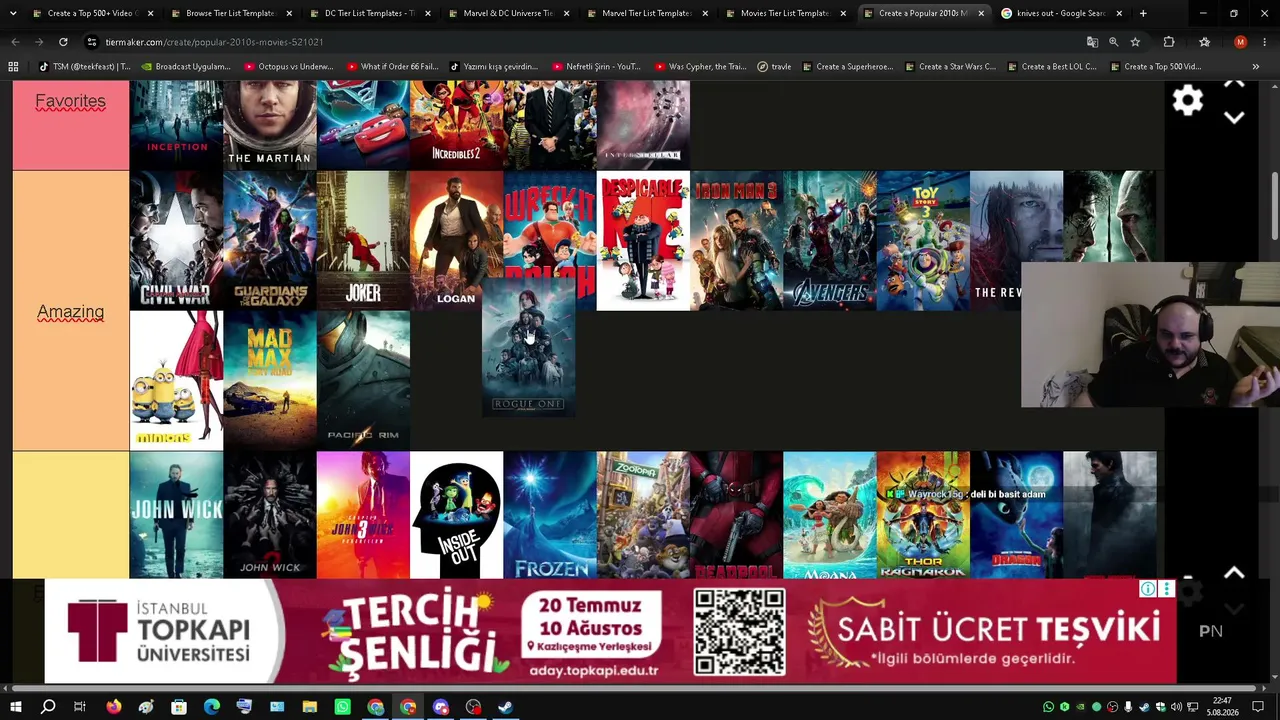Open a new browser tab

[x=1143, y=13]
